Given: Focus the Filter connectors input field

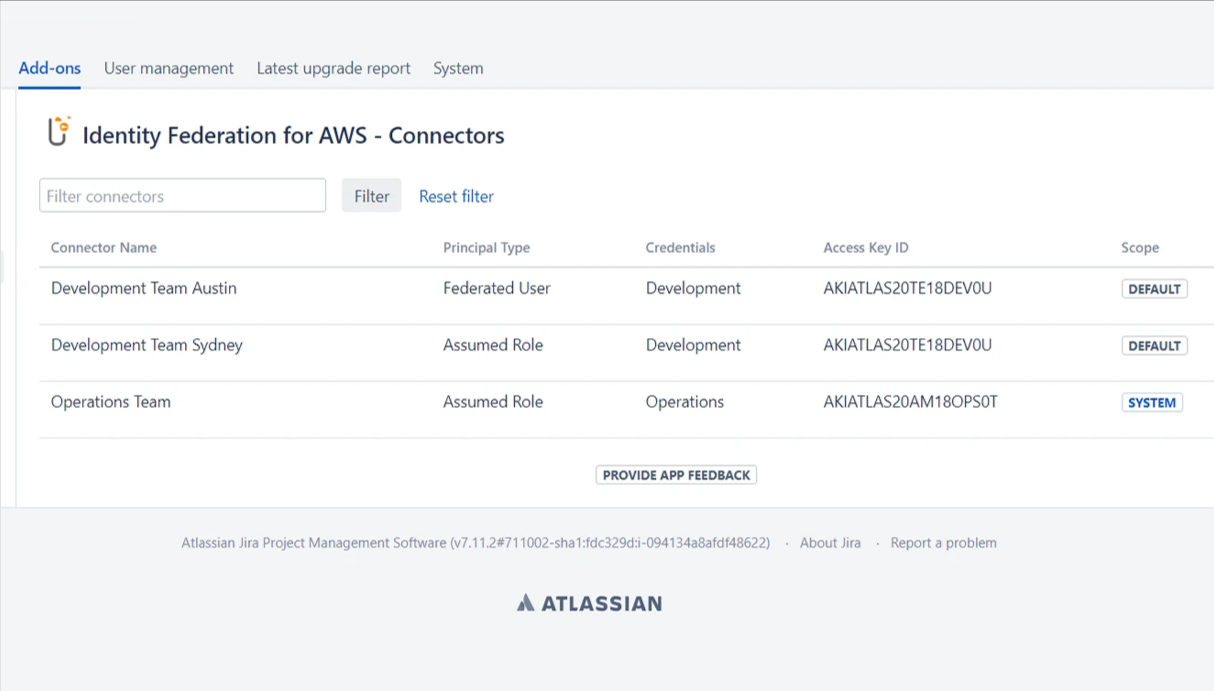Looking at the screenshot, I should tap(182, 196).
